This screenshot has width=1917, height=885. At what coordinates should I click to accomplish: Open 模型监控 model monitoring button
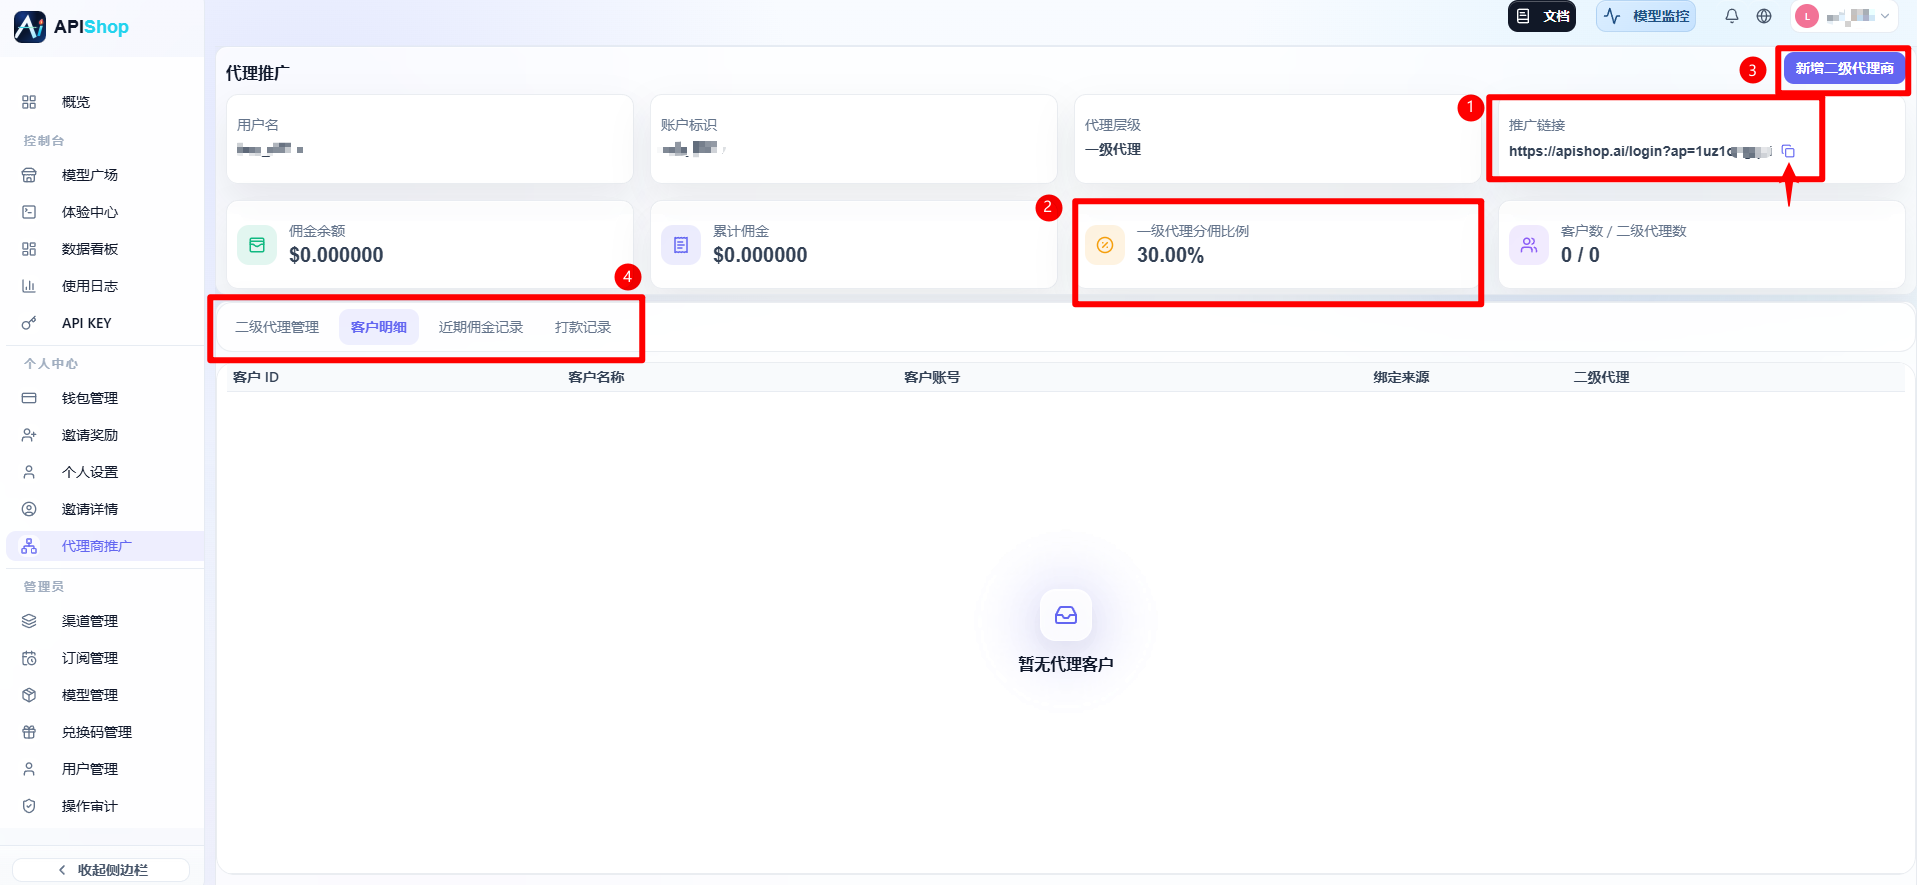click(x=1646, y=16)
